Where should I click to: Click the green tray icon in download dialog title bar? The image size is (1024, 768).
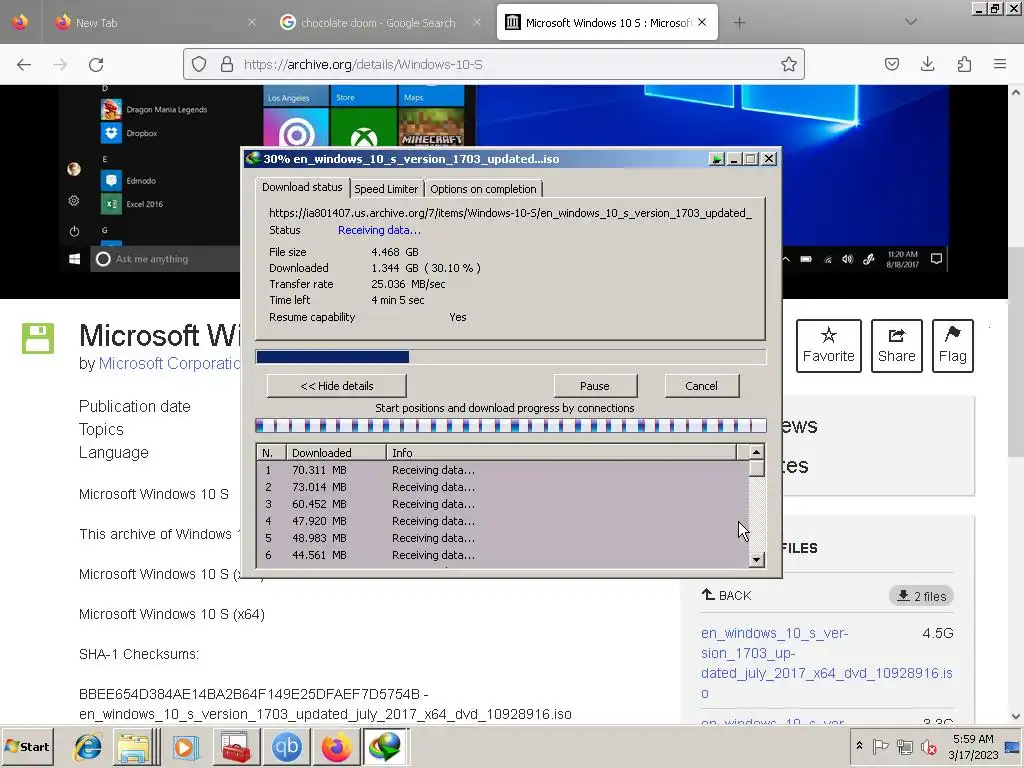pyautogui.click(x=717, y=159)
